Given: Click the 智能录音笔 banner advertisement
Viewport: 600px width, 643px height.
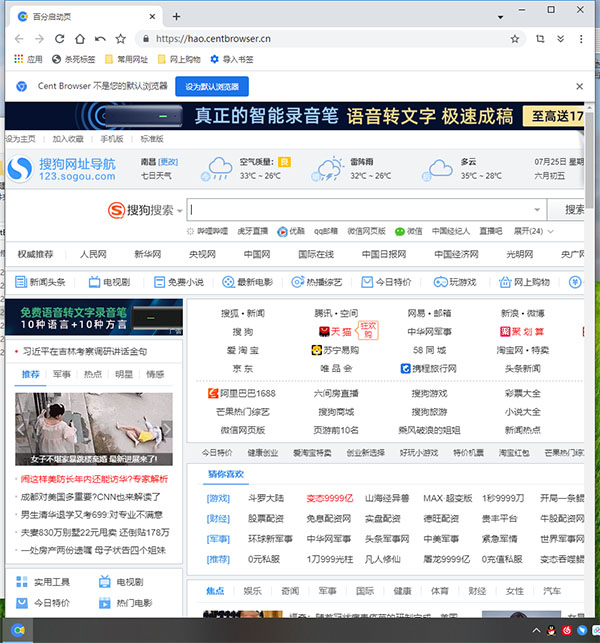Looking at the screenshot, I should point(294,116).
